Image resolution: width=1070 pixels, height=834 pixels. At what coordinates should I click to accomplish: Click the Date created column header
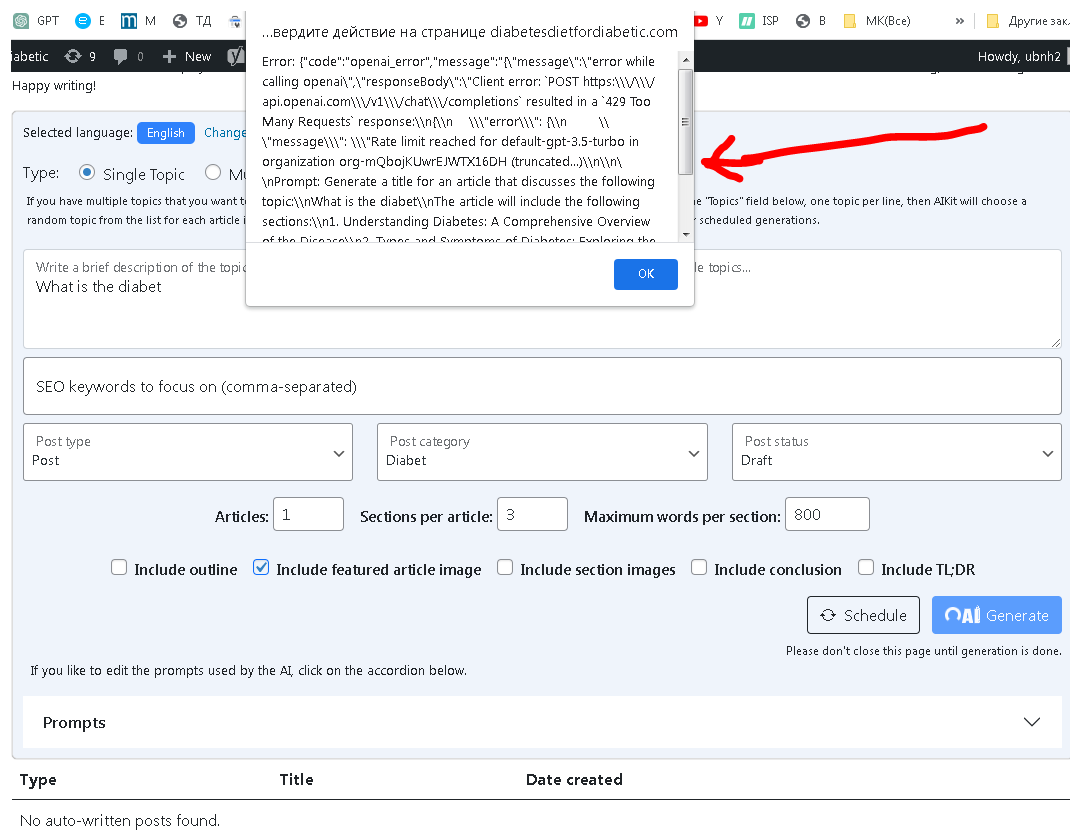coord(574,779)
